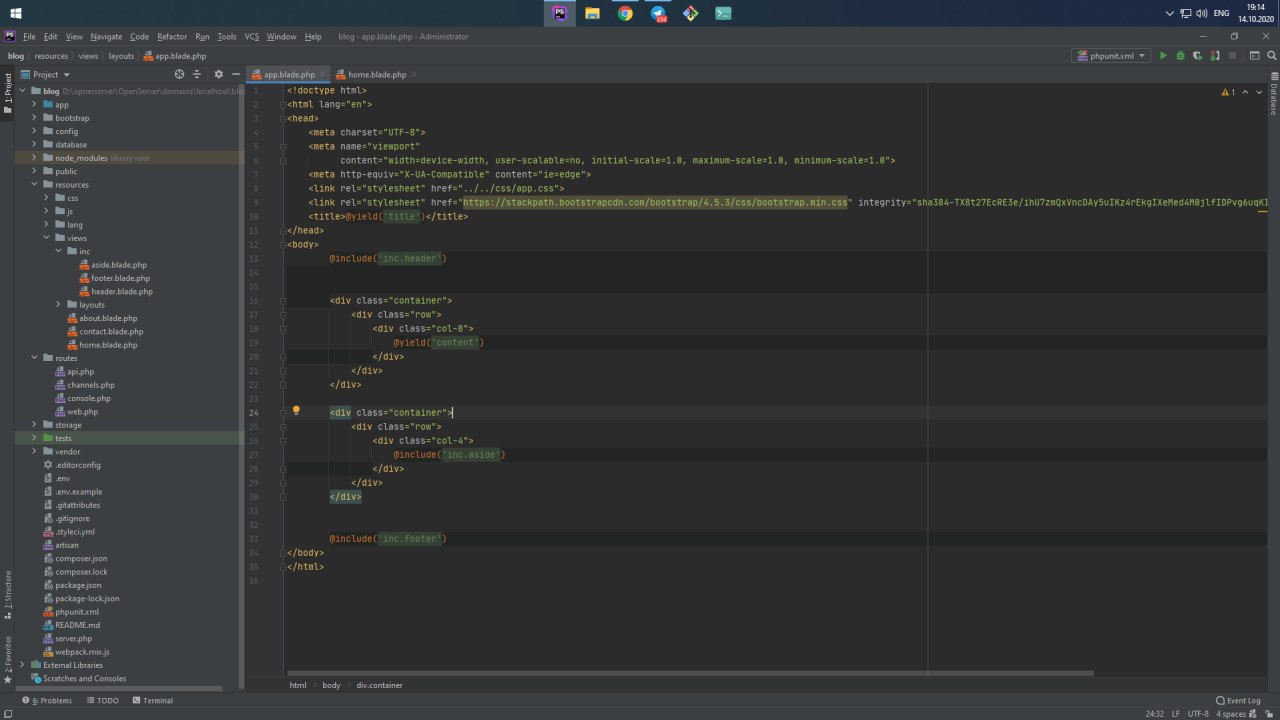Open Project panel gear settings
1280x720 pixels.
[218, 74]
